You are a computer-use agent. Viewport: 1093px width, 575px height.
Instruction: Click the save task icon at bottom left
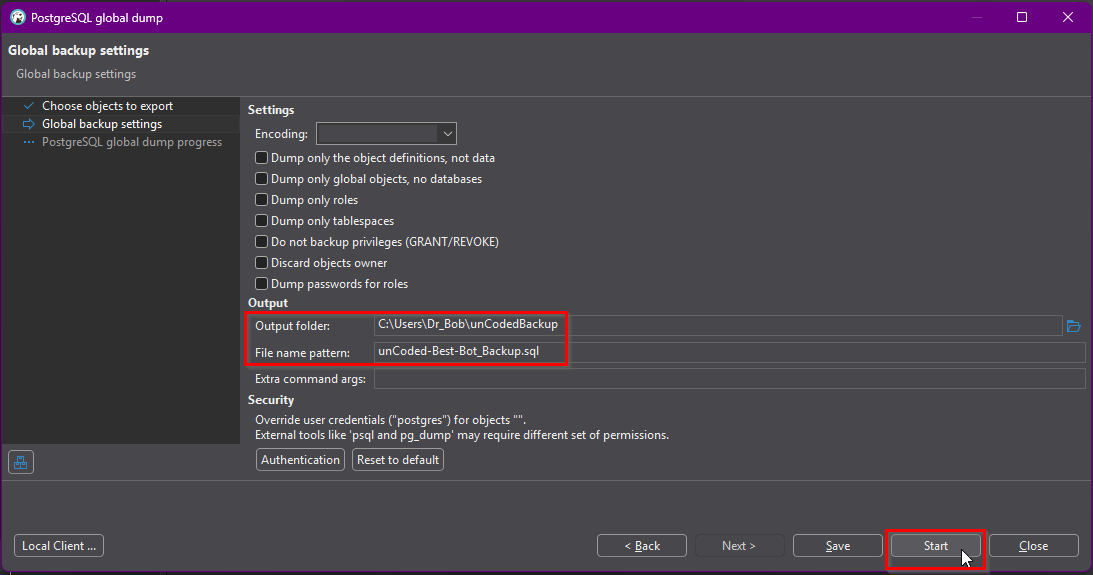coord(21,461)
